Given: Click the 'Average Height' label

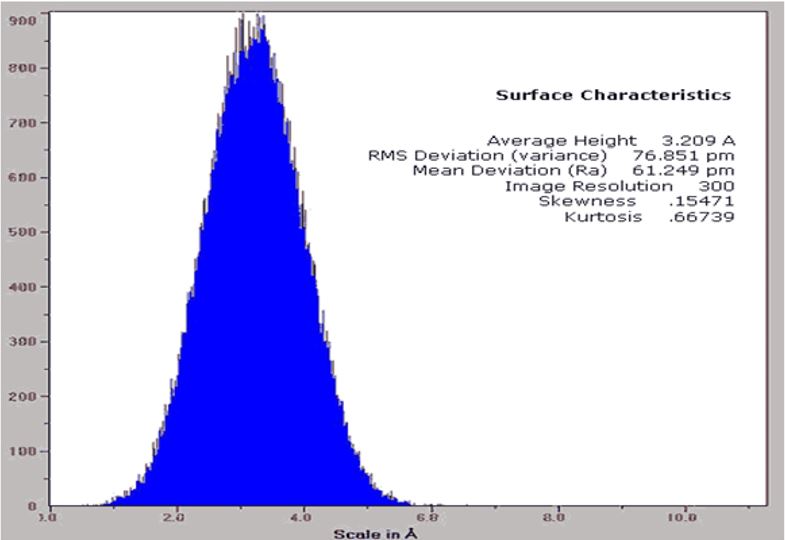Looking at the screenshot, I should coord(562,141).
